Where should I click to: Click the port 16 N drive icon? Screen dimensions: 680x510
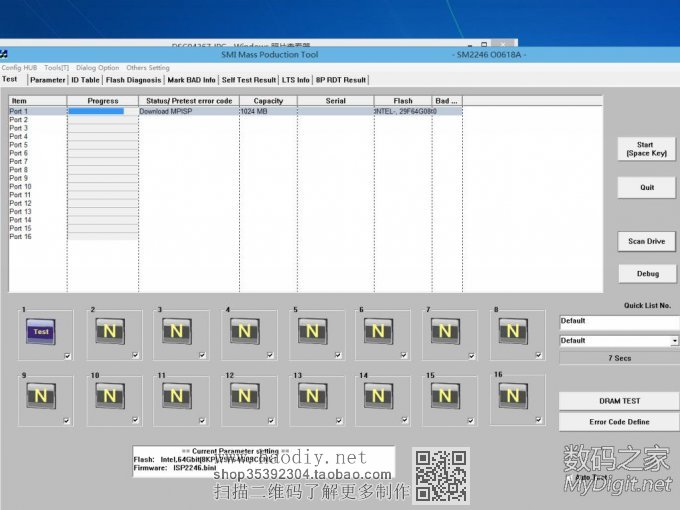pos(513,397)
